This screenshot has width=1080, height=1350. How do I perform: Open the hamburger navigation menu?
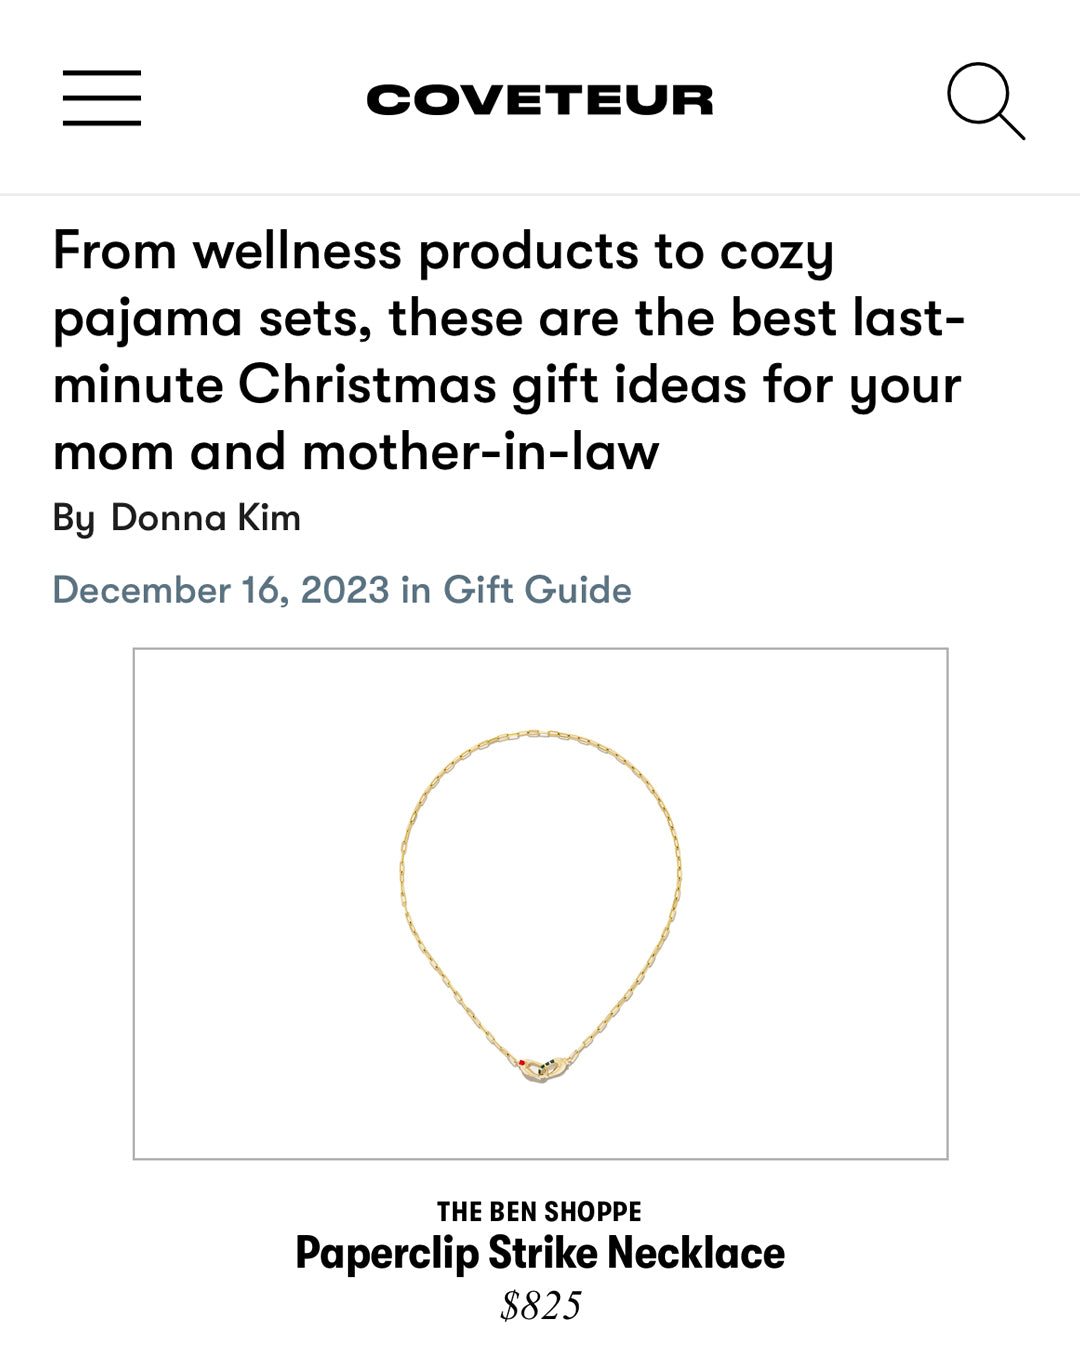tap(102, 98)
